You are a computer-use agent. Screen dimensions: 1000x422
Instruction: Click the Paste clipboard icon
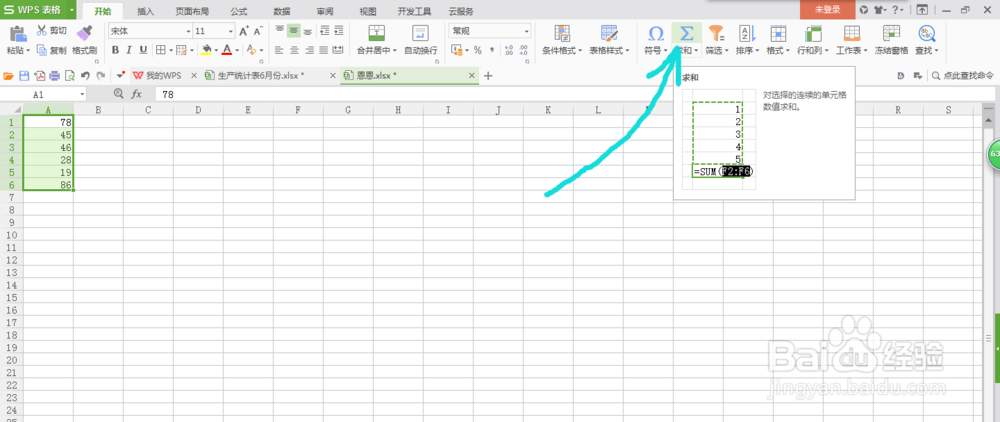18,35
